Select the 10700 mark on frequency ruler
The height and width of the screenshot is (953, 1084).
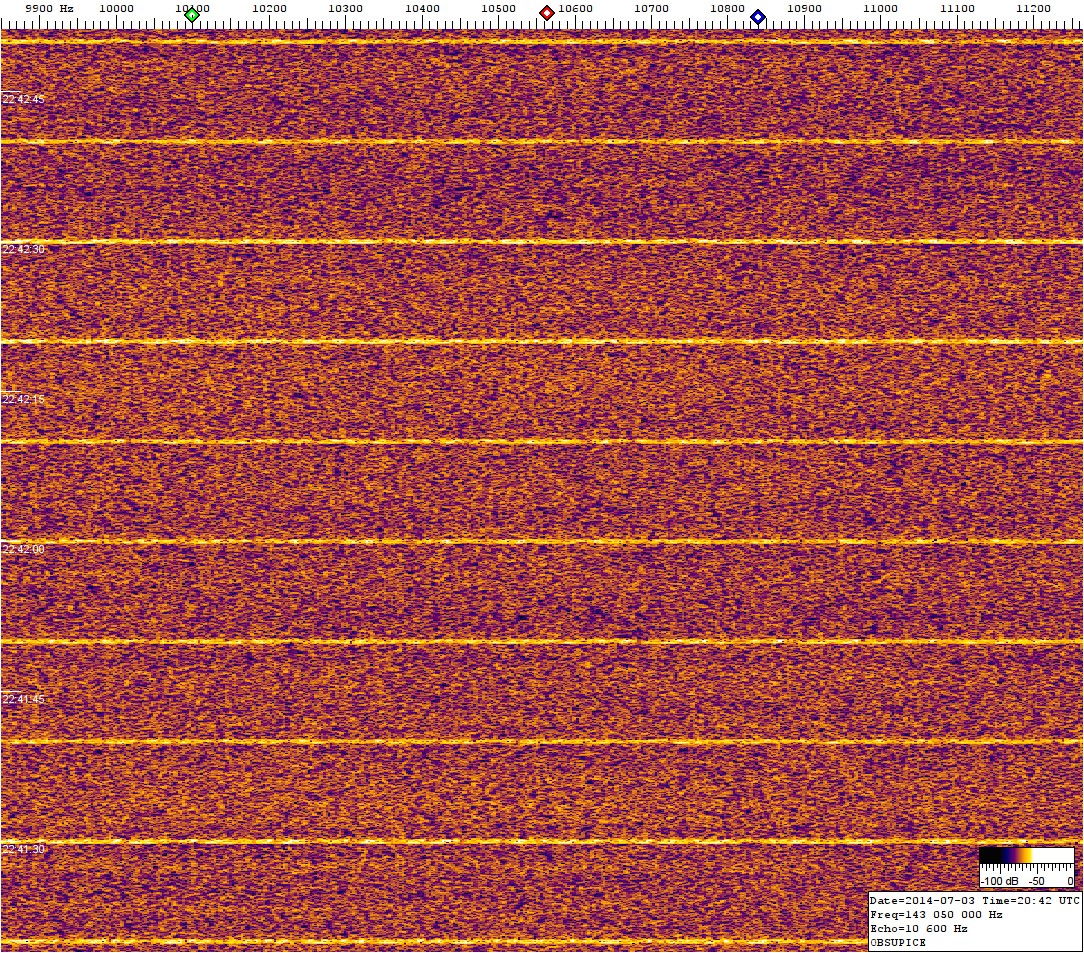click(x=651, y=8)
